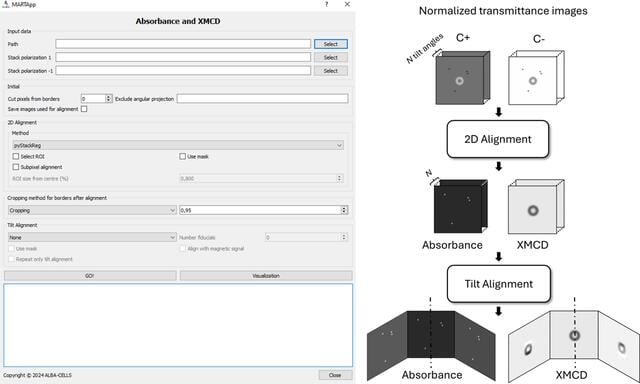This screenshot has height=384, width=640.
Task: Close the MARTApp window with X
Action: [x=347, y=4]
